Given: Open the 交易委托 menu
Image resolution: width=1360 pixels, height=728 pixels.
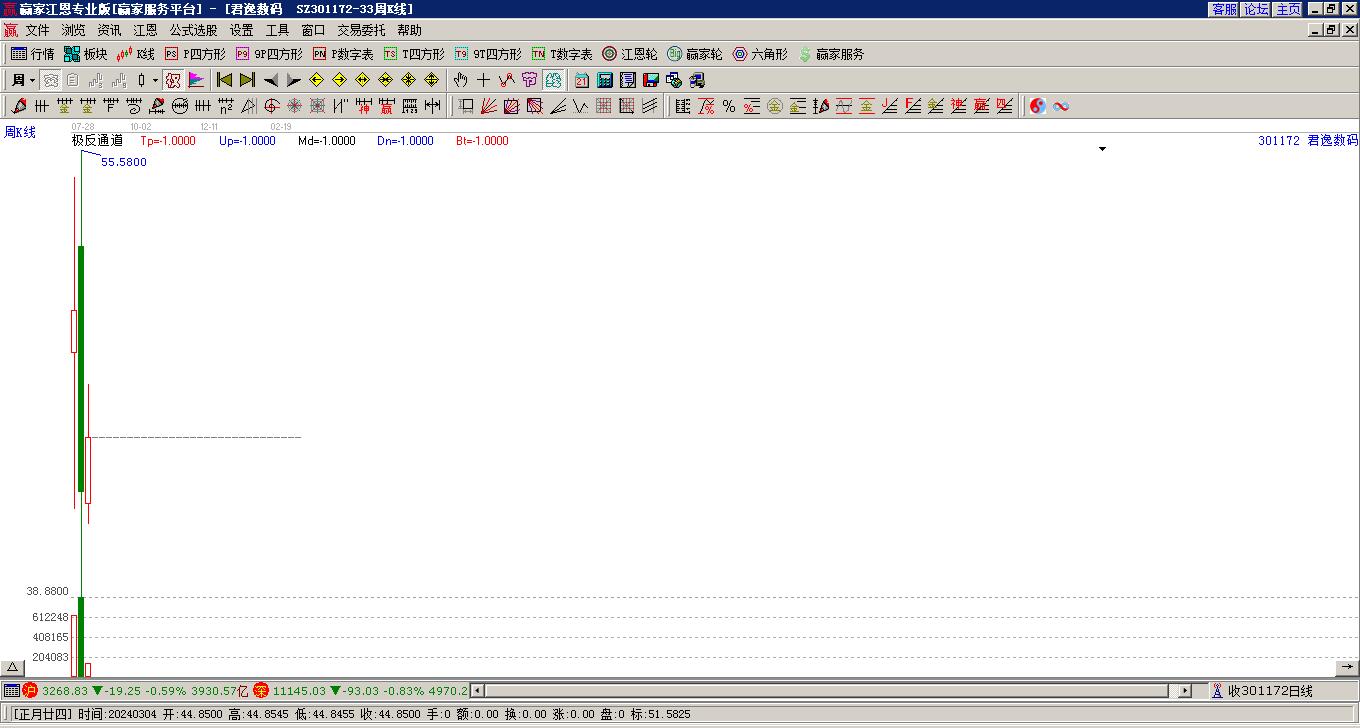Looking at the screenshot, I should coord(361,31).
